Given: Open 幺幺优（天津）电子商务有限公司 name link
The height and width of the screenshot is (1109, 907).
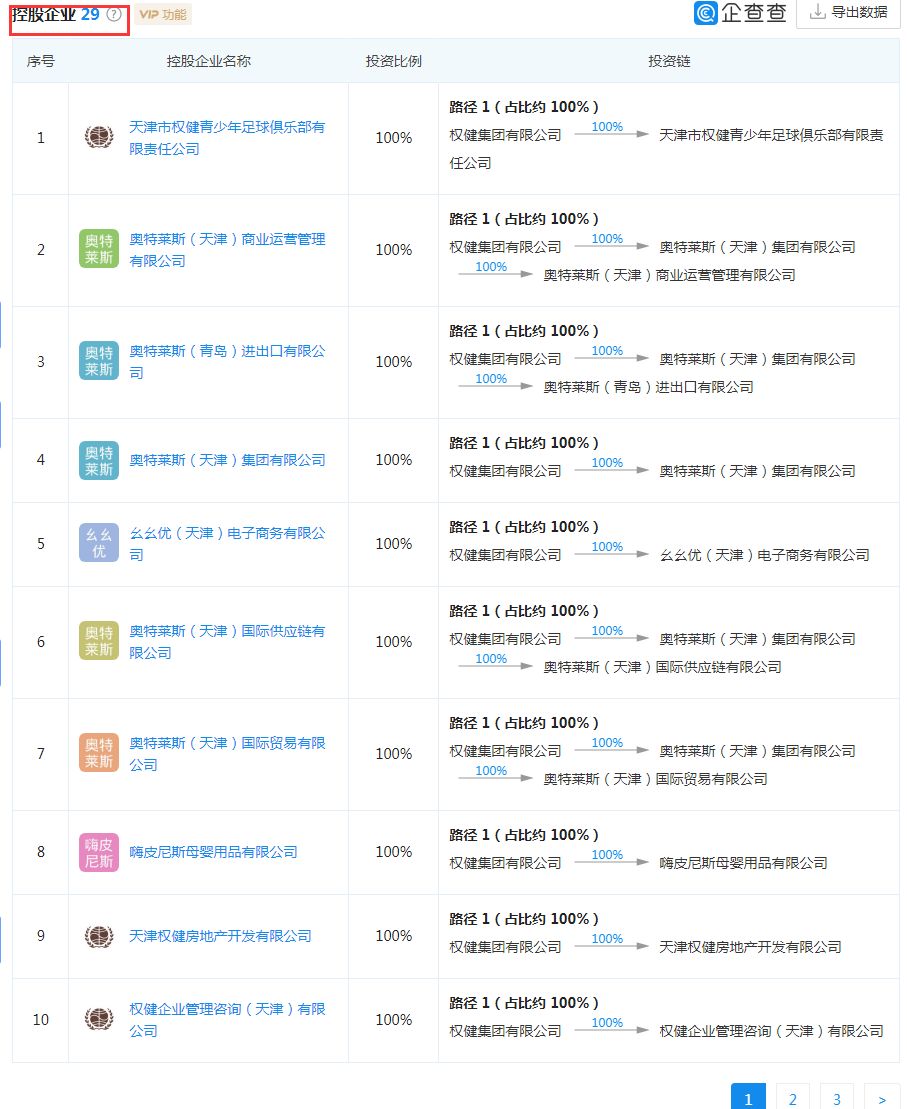Looking at the screenshot, I should click(227, 543).
